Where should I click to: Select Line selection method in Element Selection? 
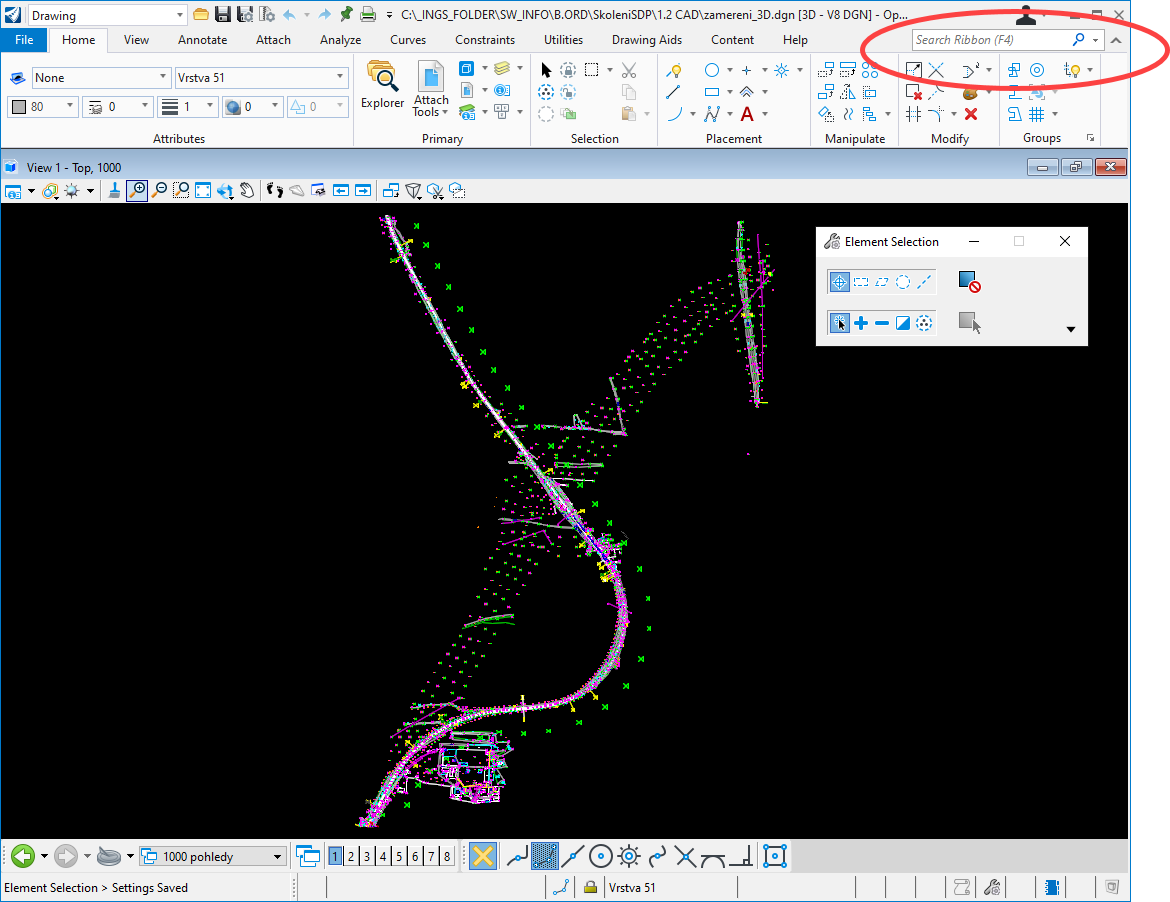click(x=925, y=282)
